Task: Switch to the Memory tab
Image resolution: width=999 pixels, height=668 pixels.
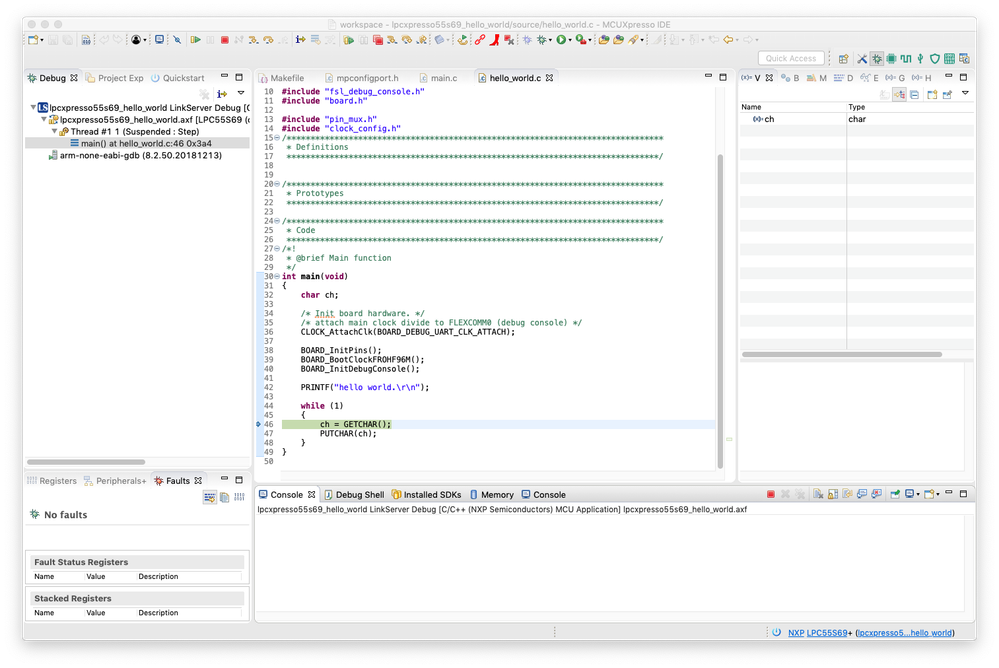Action: (492, 495)
